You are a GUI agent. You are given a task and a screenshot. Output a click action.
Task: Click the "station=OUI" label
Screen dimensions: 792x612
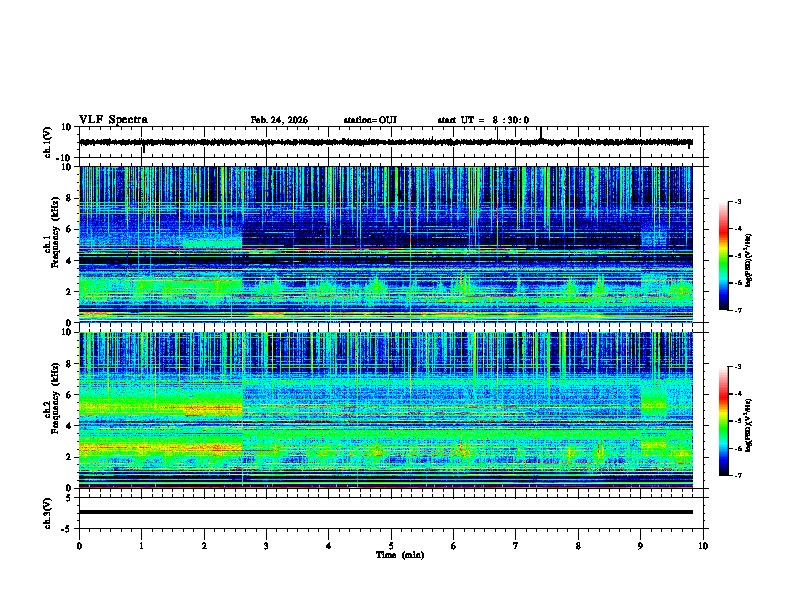pos(370,120)
